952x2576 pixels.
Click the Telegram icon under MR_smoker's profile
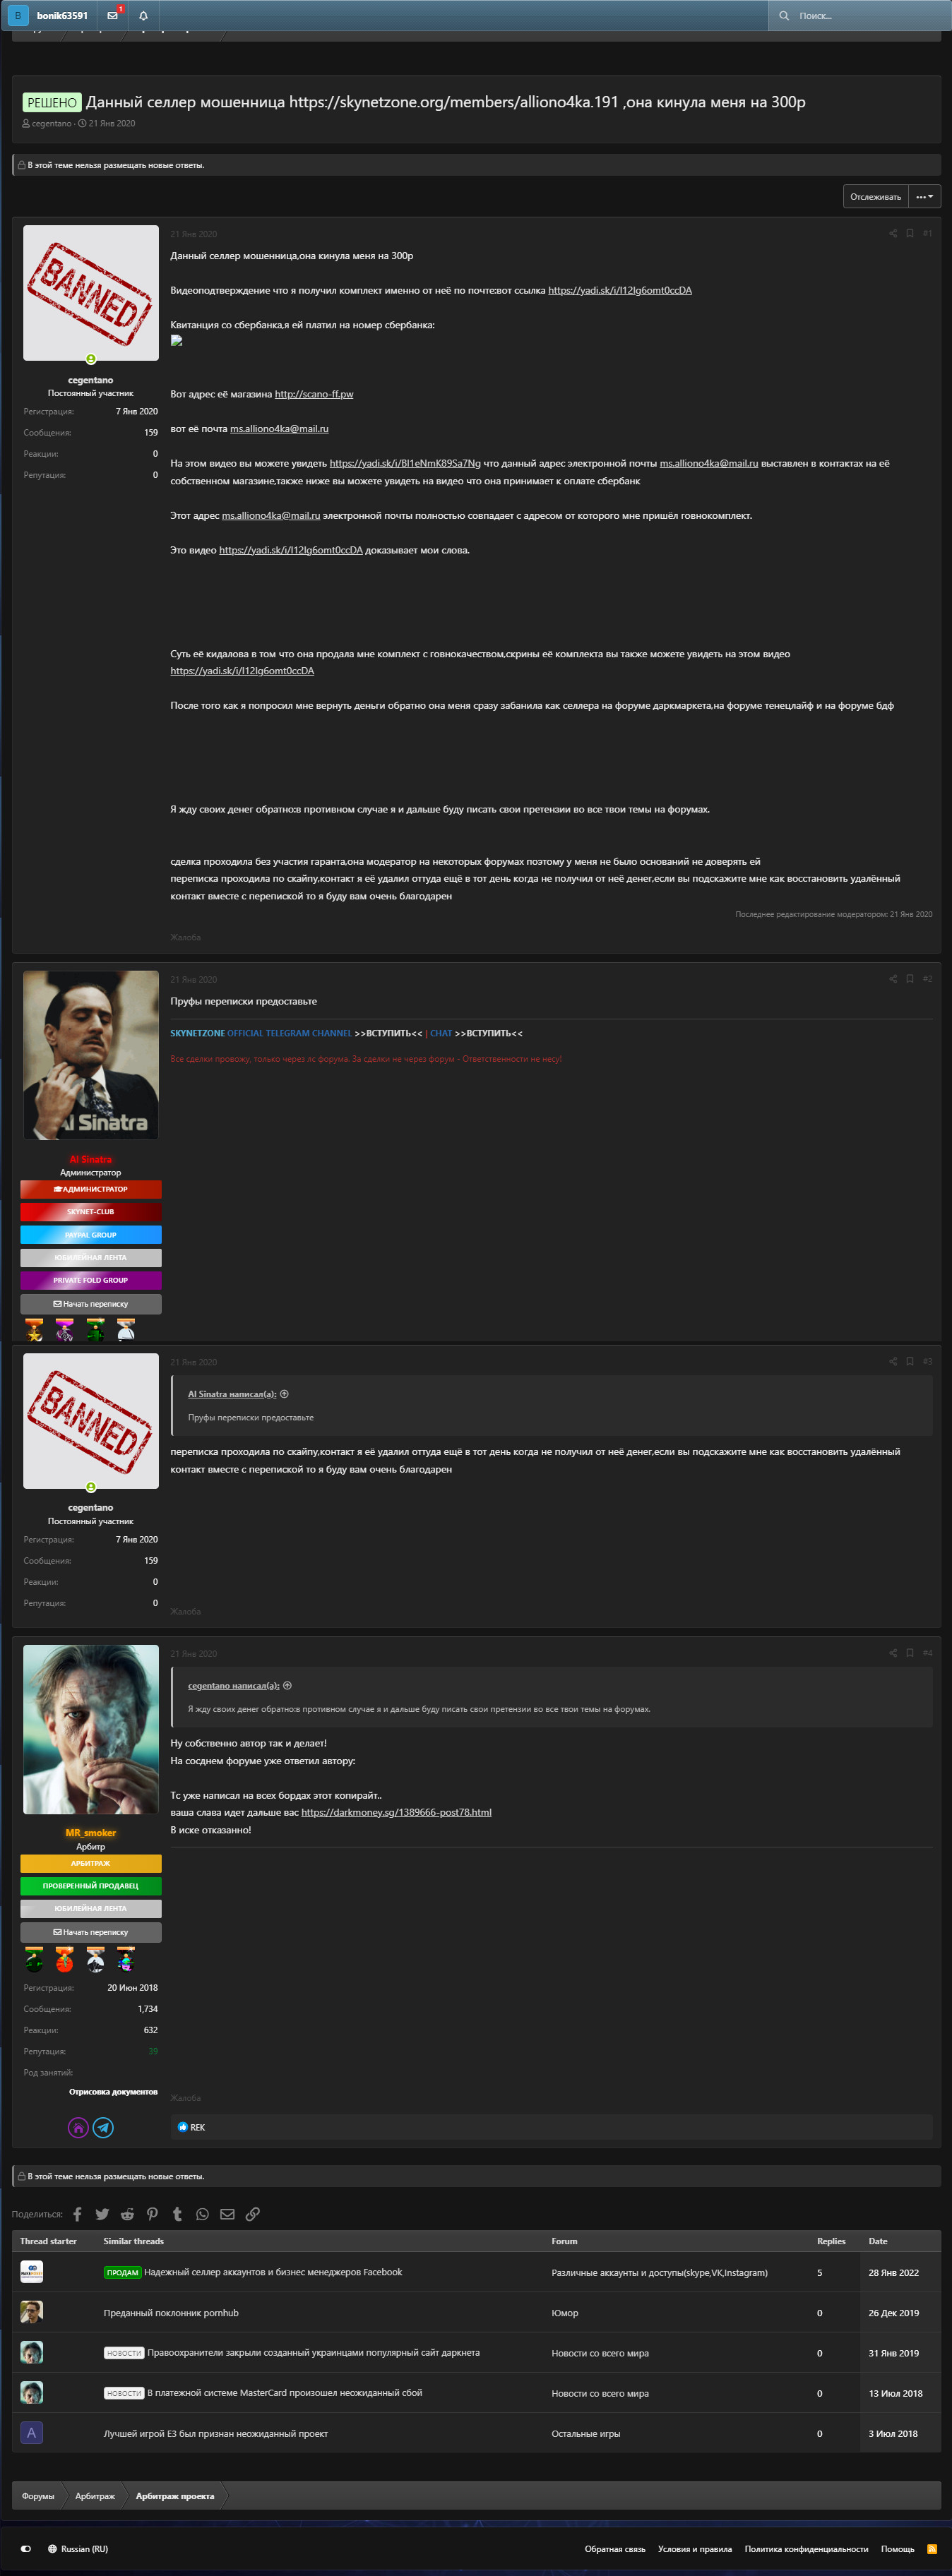103,2127
